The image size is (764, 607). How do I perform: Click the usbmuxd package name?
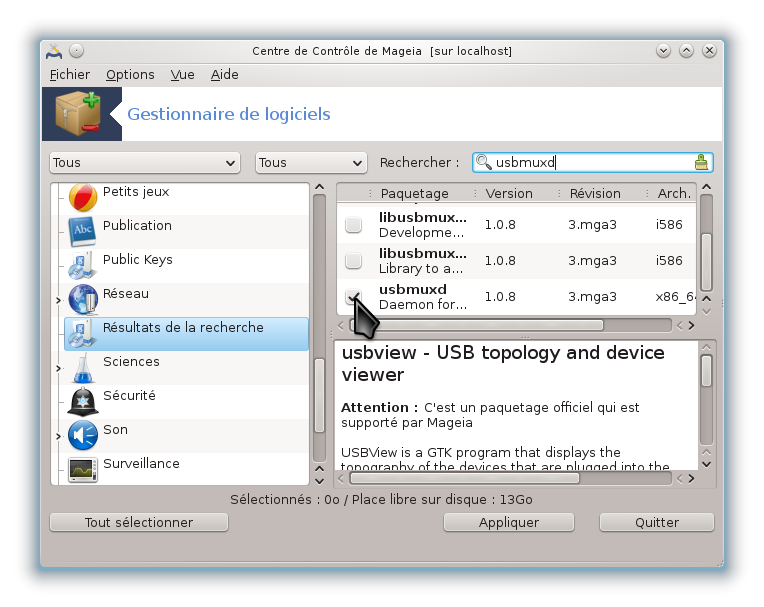pos(413,289)
